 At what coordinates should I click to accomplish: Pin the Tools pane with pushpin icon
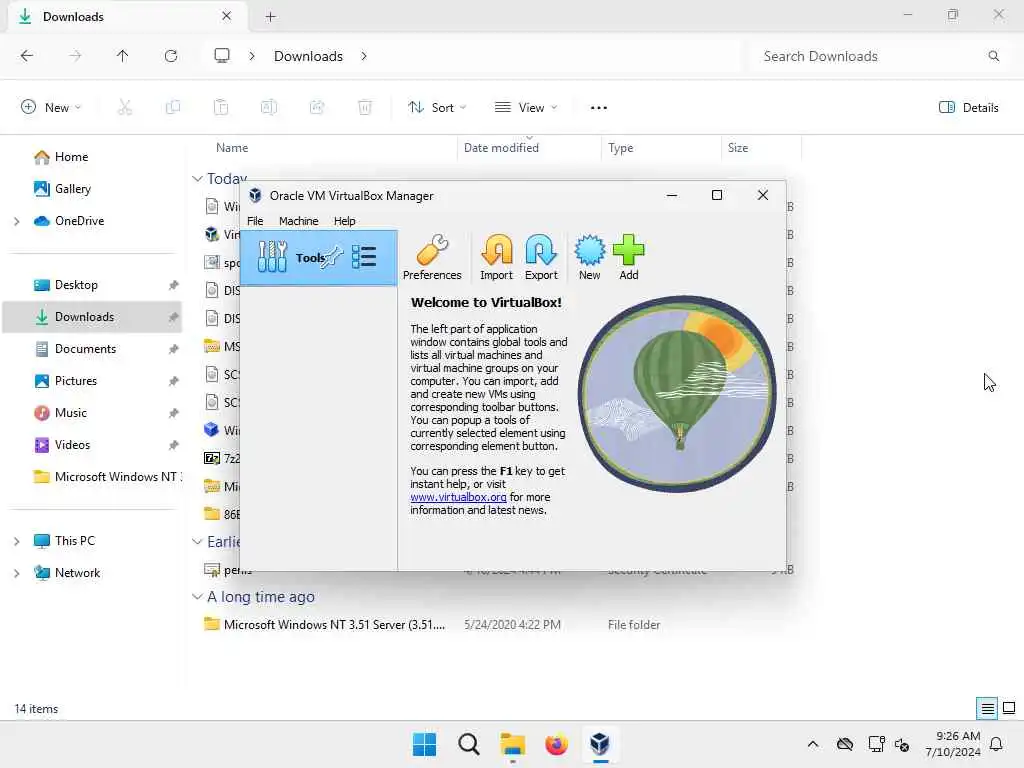tap(332, 256)
